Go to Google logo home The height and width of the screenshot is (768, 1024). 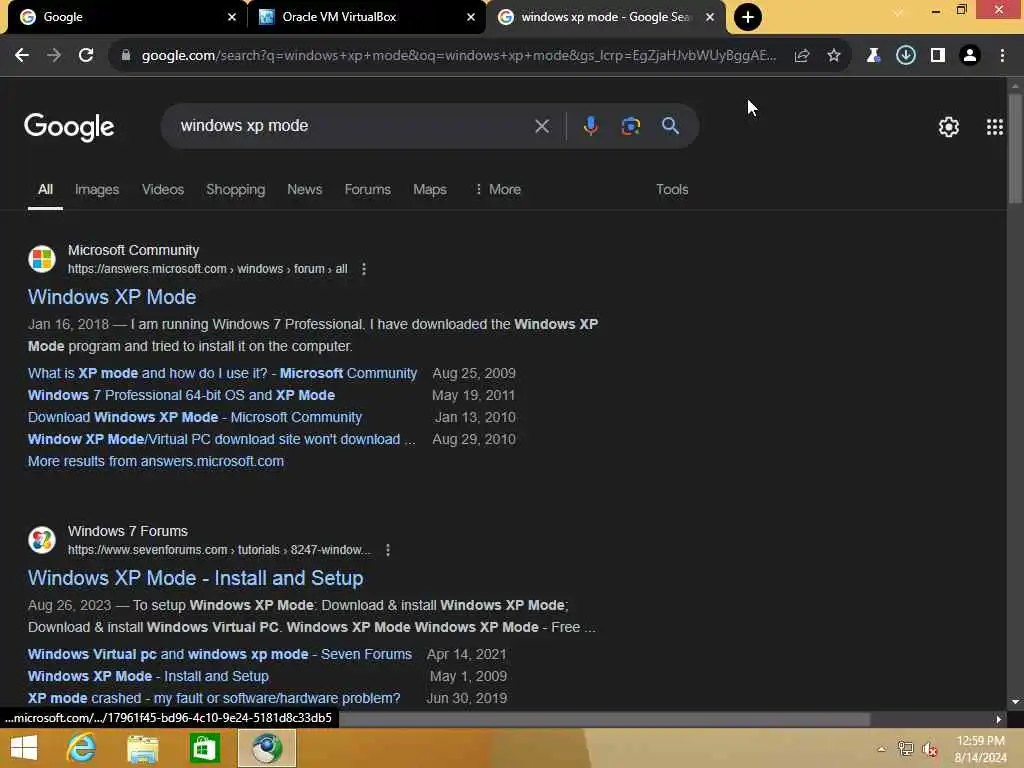click(69, 127)
